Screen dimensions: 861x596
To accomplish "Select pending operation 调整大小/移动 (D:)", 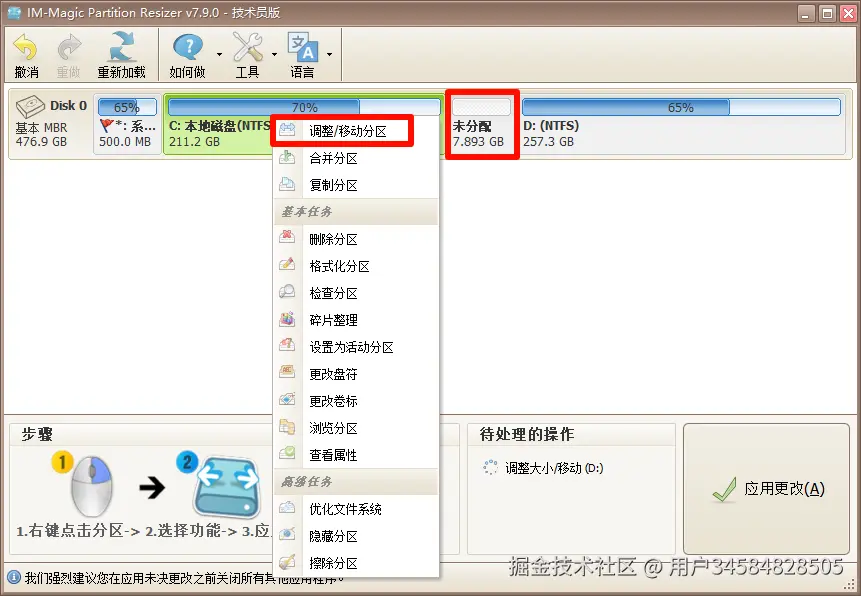I will tap(554, 468).
